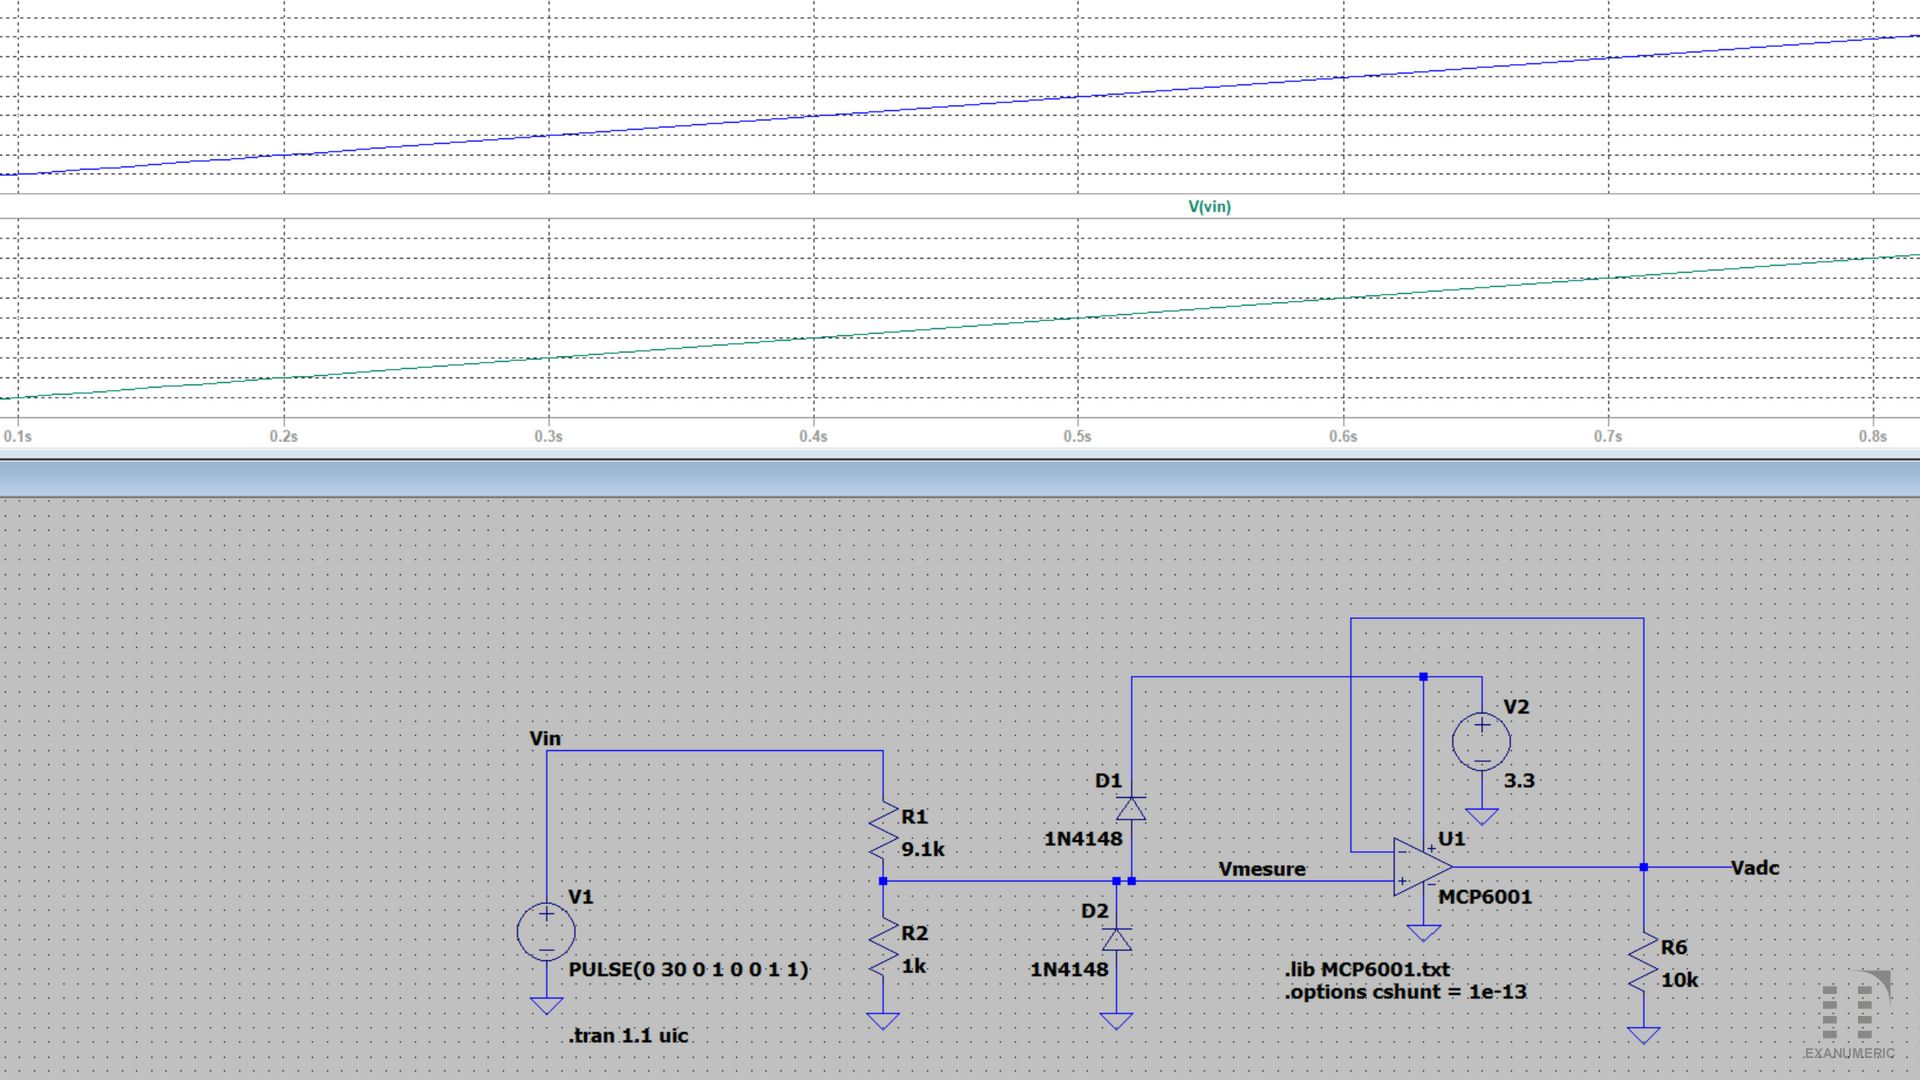Click the U1 MCP6001 op-amp symbol
Screen dimensions: 1920x1080
point(1423,867)
